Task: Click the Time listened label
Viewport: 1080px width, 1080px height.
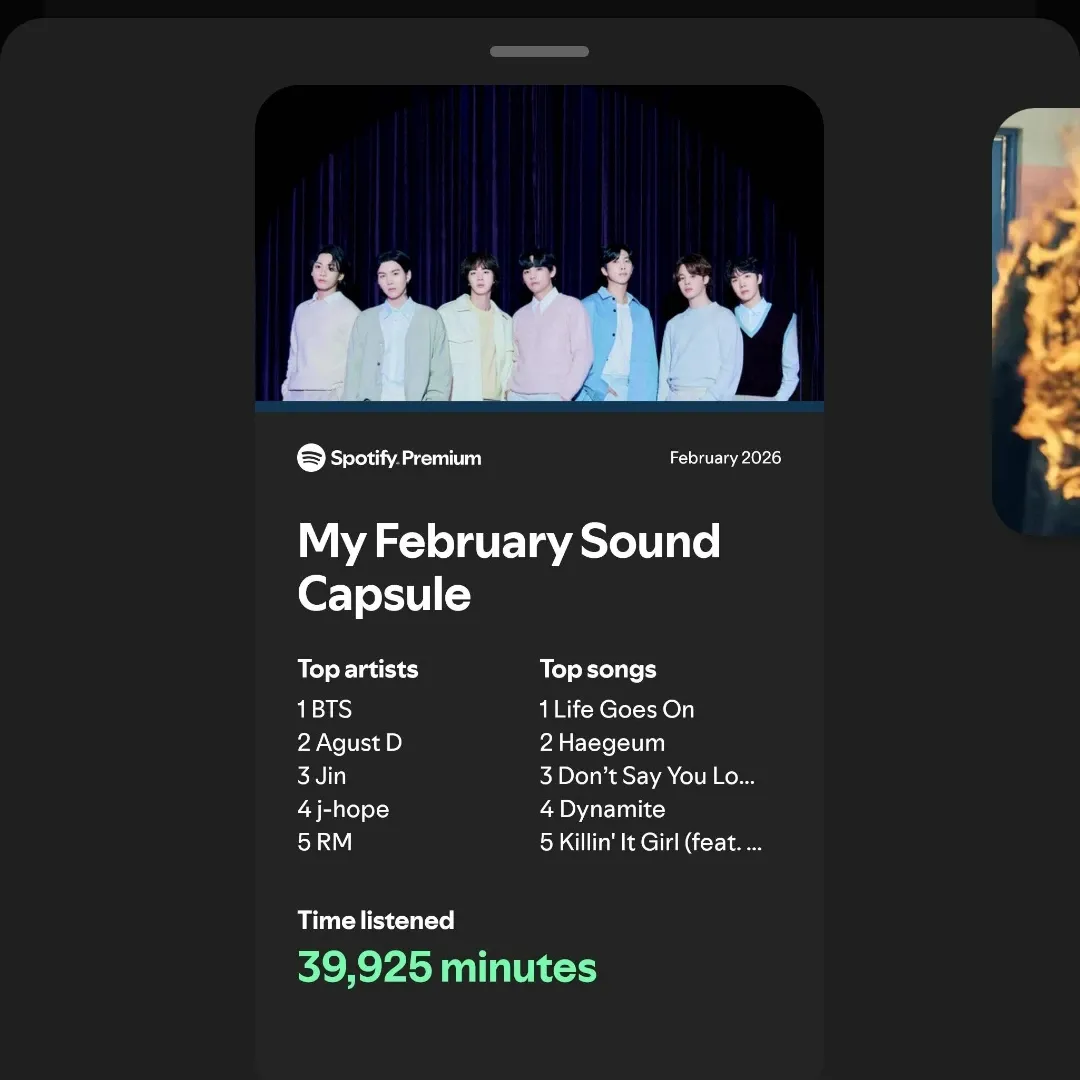Action: 376,920
